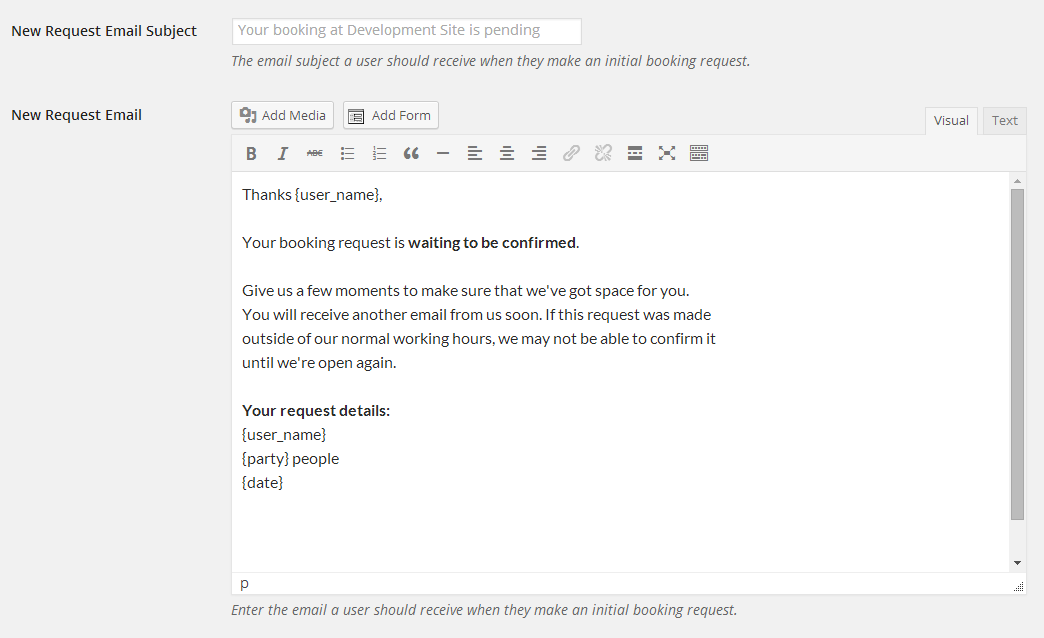Center-align the text
Screen dimensions: 1044x638
pyautogui.click(x=507, y=153)
